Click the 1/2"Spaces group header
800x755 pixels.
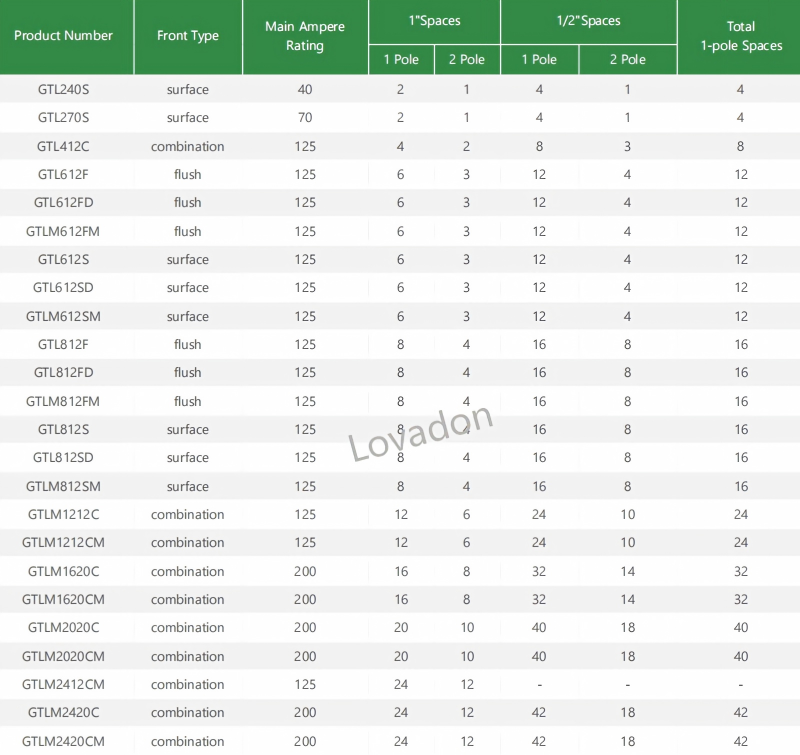(x=589, y=21)
